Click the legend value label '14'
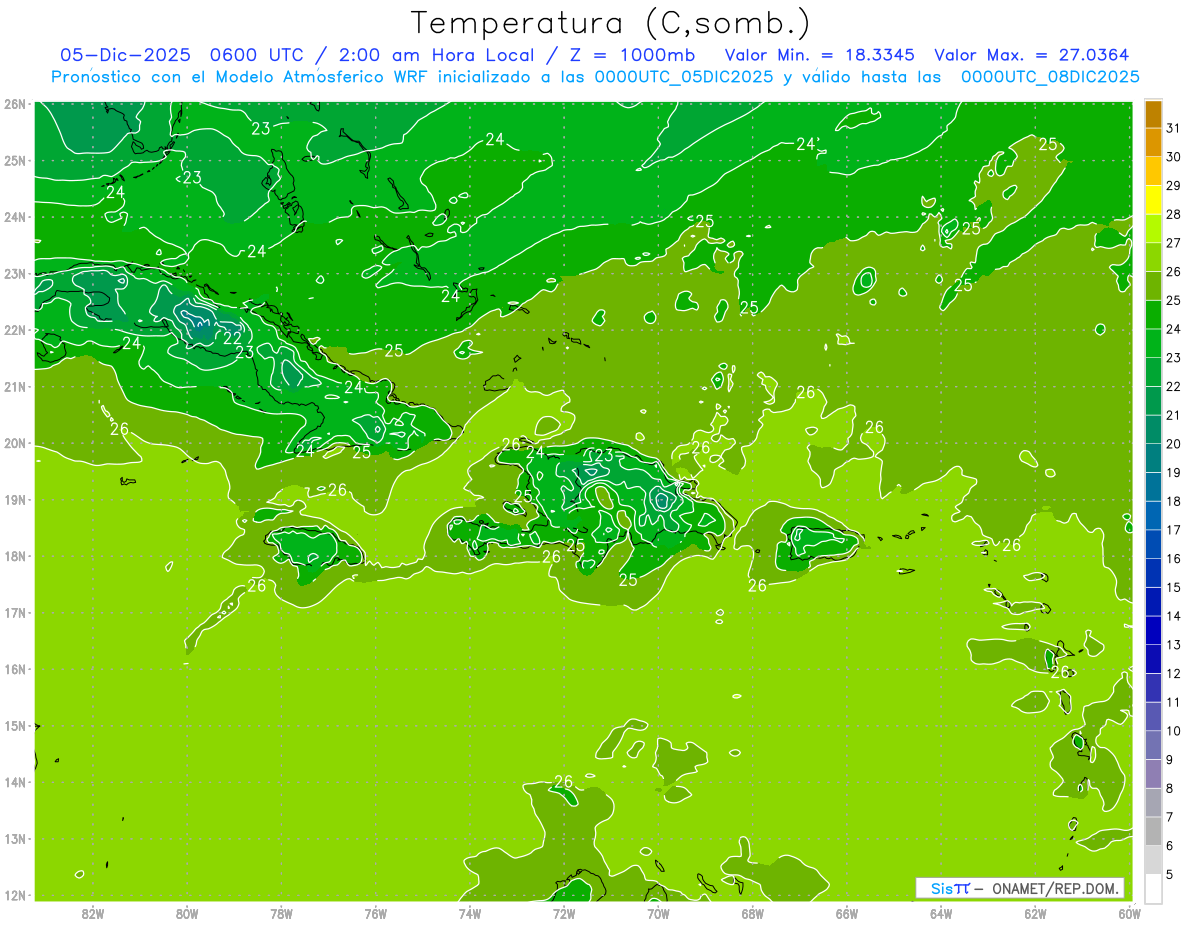Screen dimensions: 1200x927 [1173, 616]
